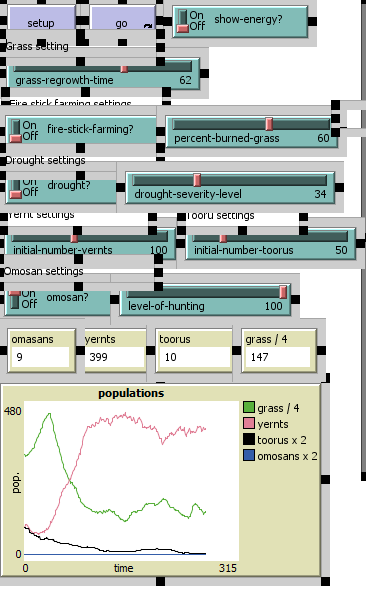This screenshot has width=366, height=594.
Task: Click the initial-number-toorus slider handle
Action: point(224,238)
